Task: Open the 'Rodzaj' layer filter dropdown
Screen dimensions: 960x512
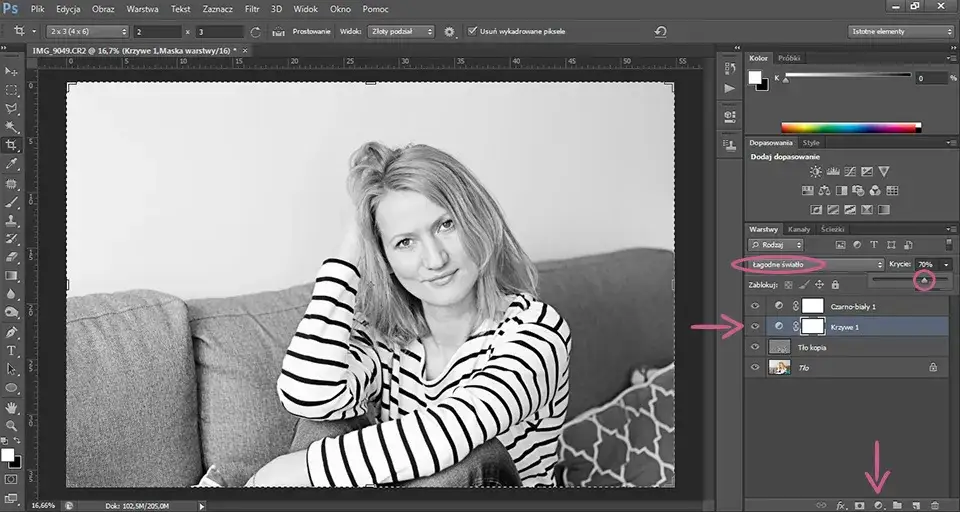Action: (775, 244)
